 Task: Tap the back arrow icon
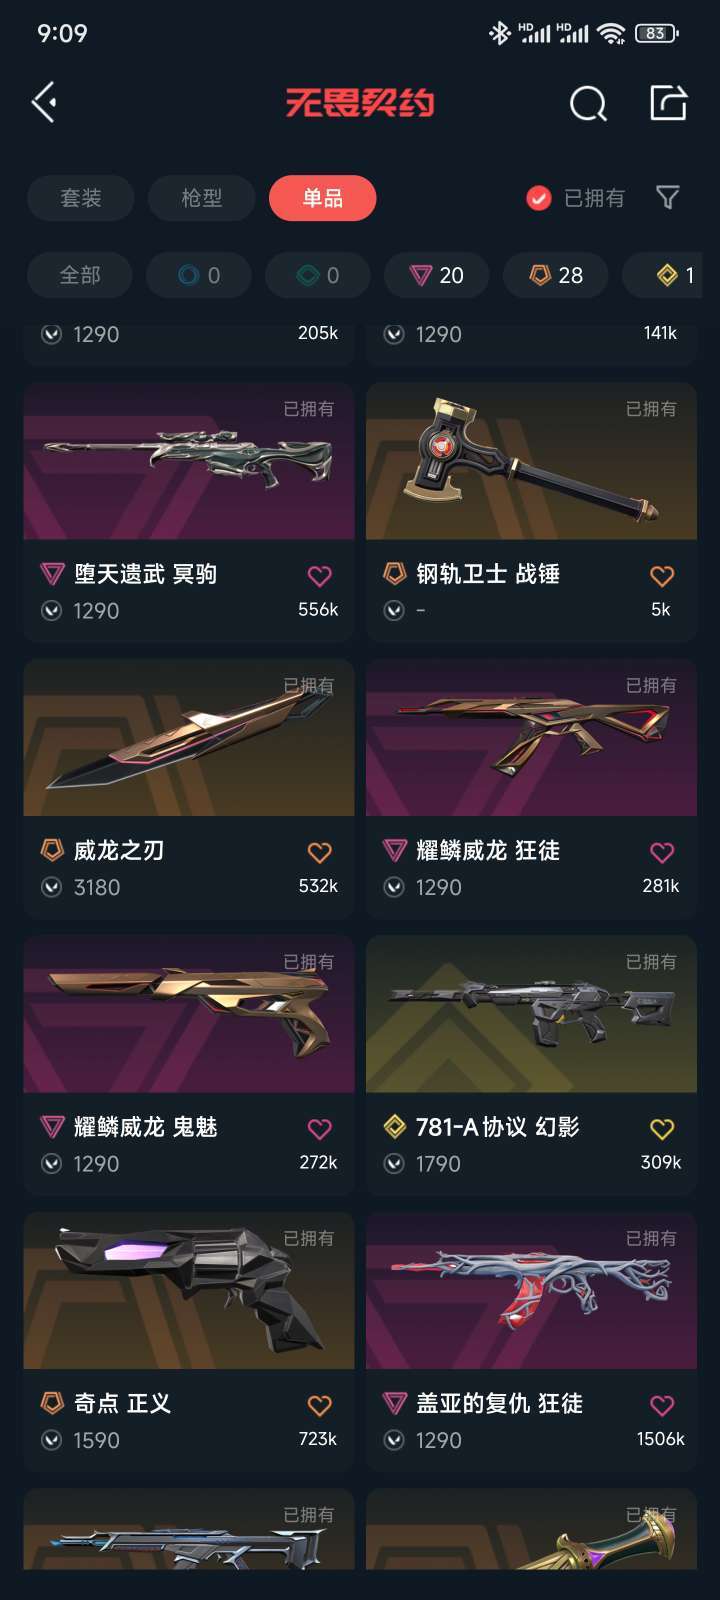[x=44, y=102]
